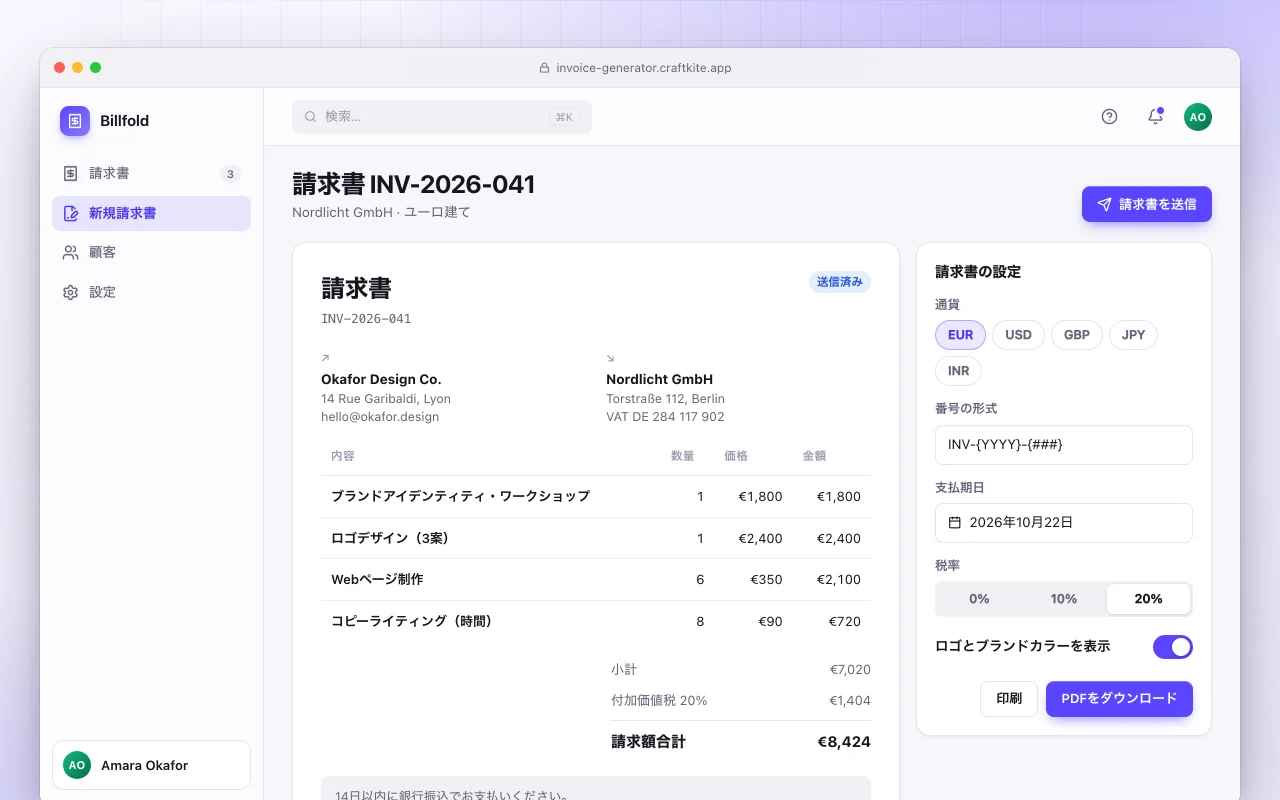1280x800 pixels.
Task: Toggle ロゴとブランドカラーを表示 switch
Action: tap(1173, 647)
